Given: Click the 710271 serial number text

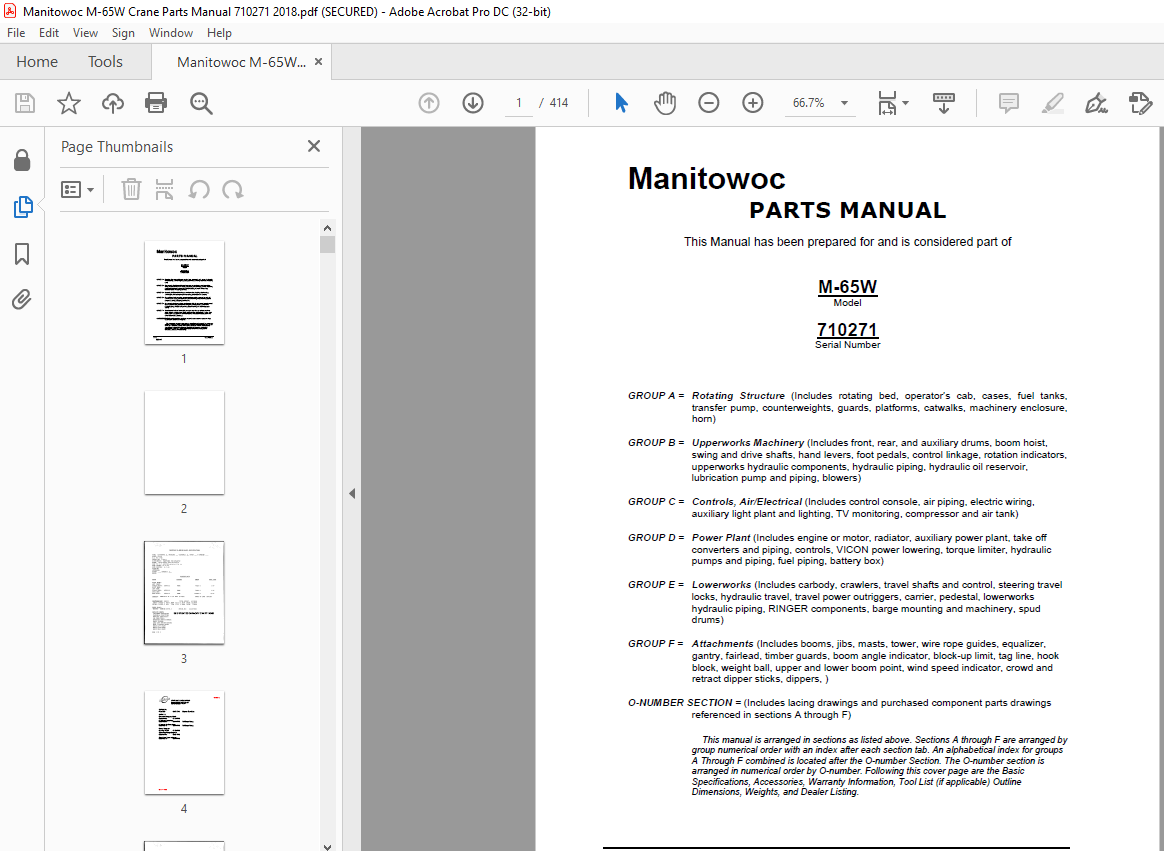Looking at the screenshot, I should [847, 330].
